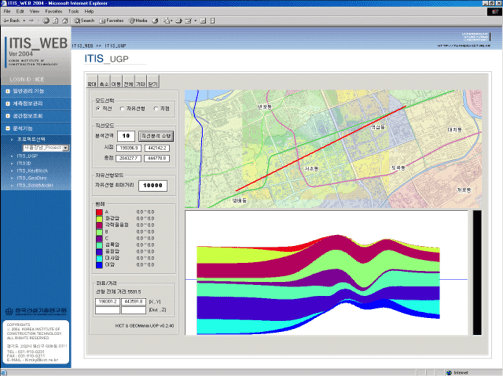Click the fifth map toolbar button (distance)
This screenshot has height=376, width=503.
point(140,81)
